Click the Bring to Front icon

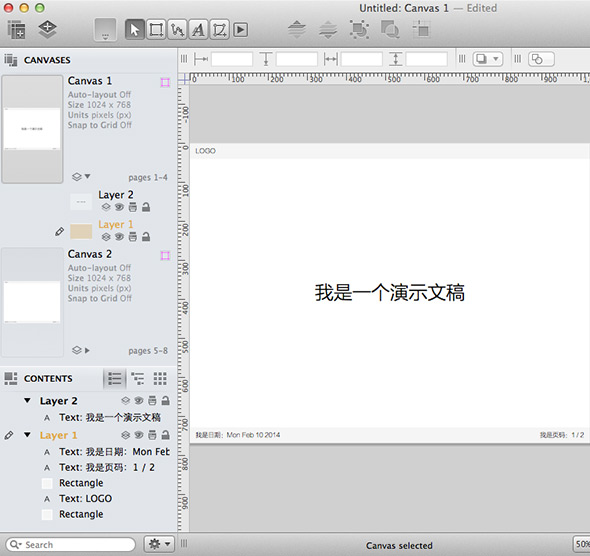(x=297, y=29)
